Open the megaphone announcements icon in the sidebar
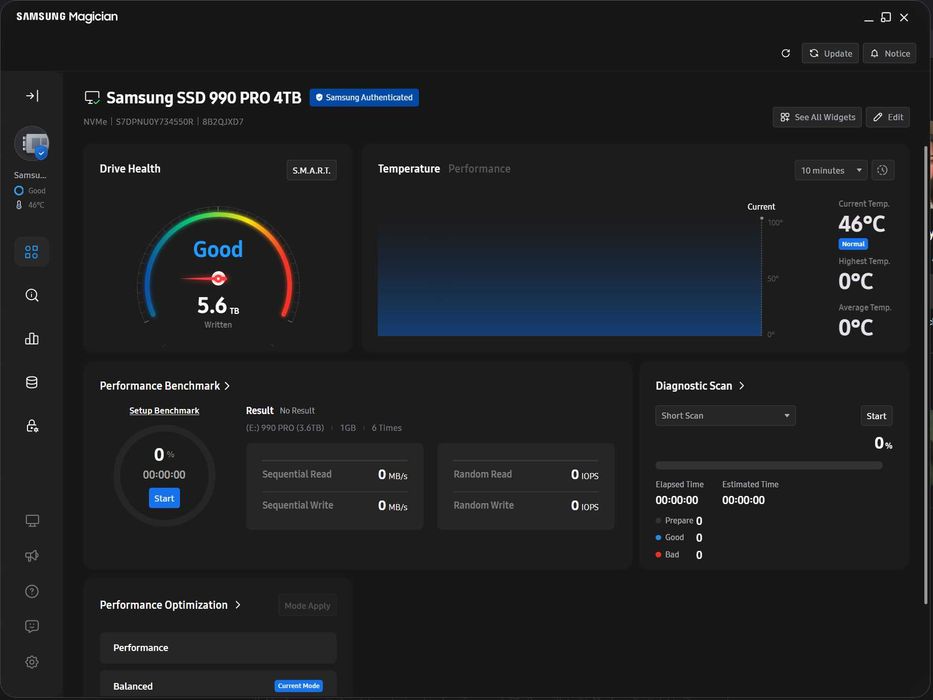Viewport: 933px width, 700px height. pos(32,555)
